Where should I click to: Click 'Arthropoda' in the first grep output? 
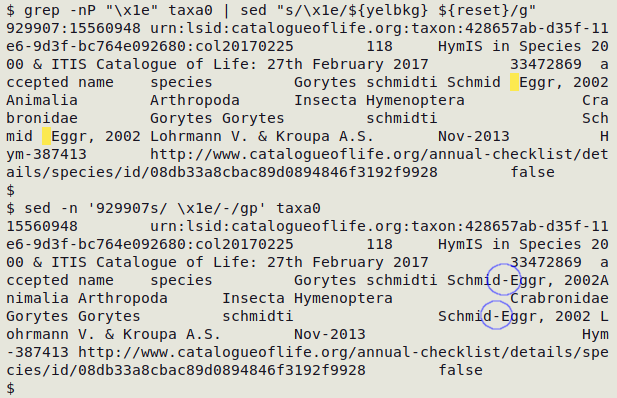(195, 100)
